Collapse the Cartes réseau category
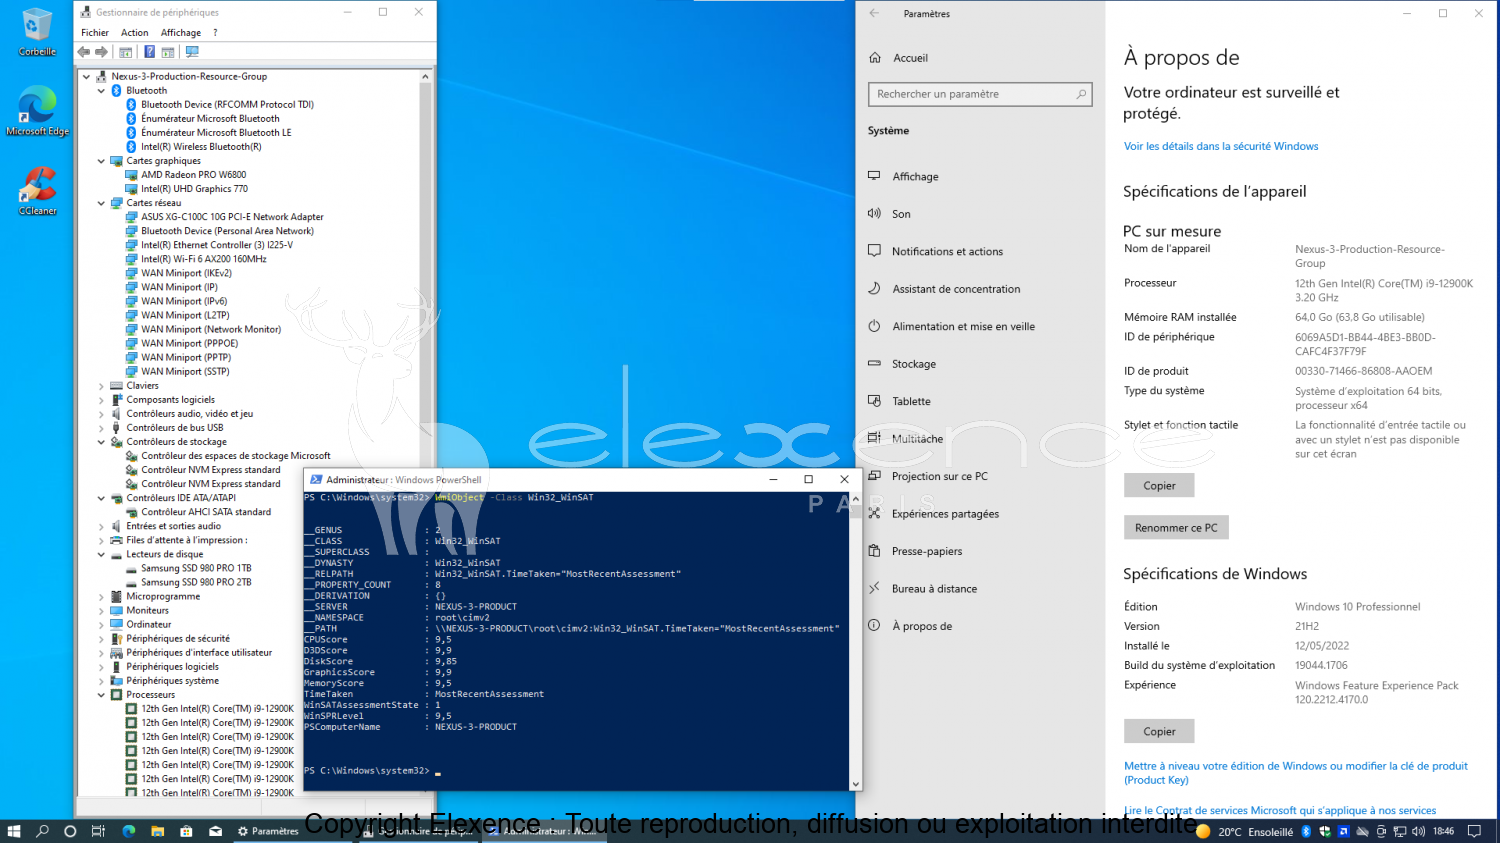 101,203
